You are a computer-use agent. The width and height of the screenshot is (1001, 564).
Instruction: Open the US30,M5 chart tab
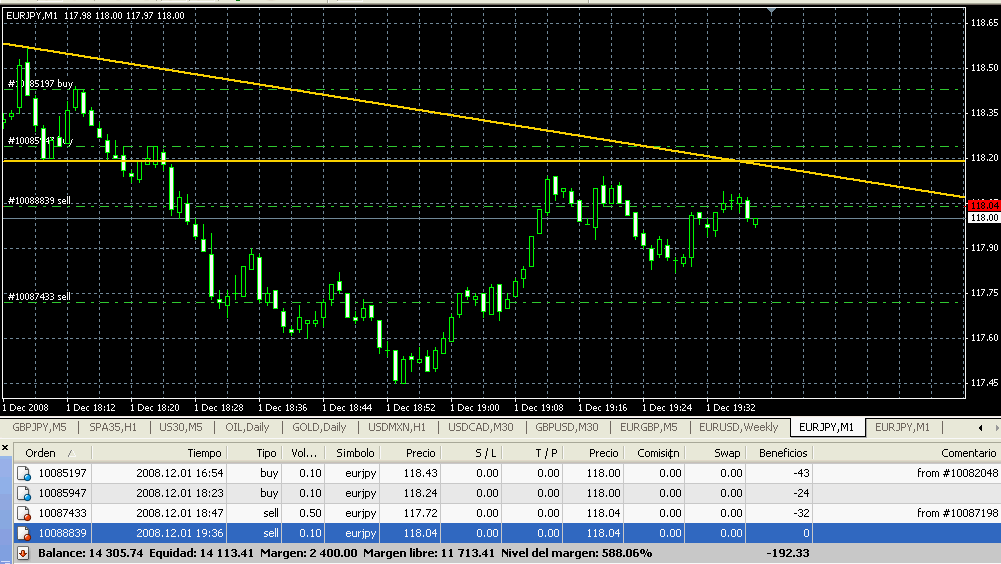181,427
